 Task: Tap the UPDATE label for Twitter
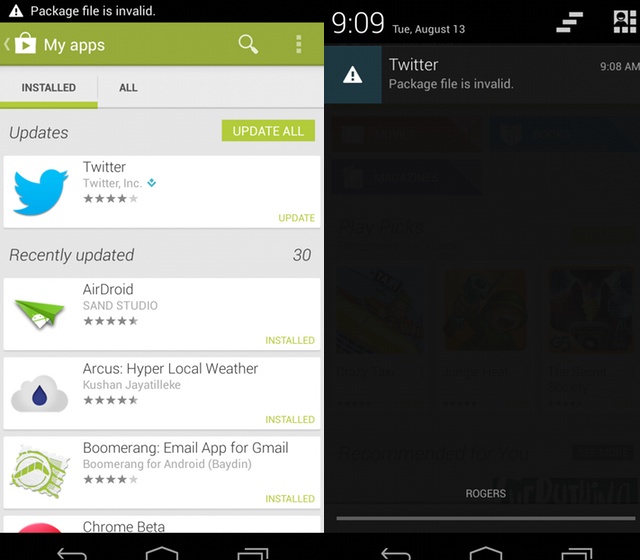(x=296, y=218)
